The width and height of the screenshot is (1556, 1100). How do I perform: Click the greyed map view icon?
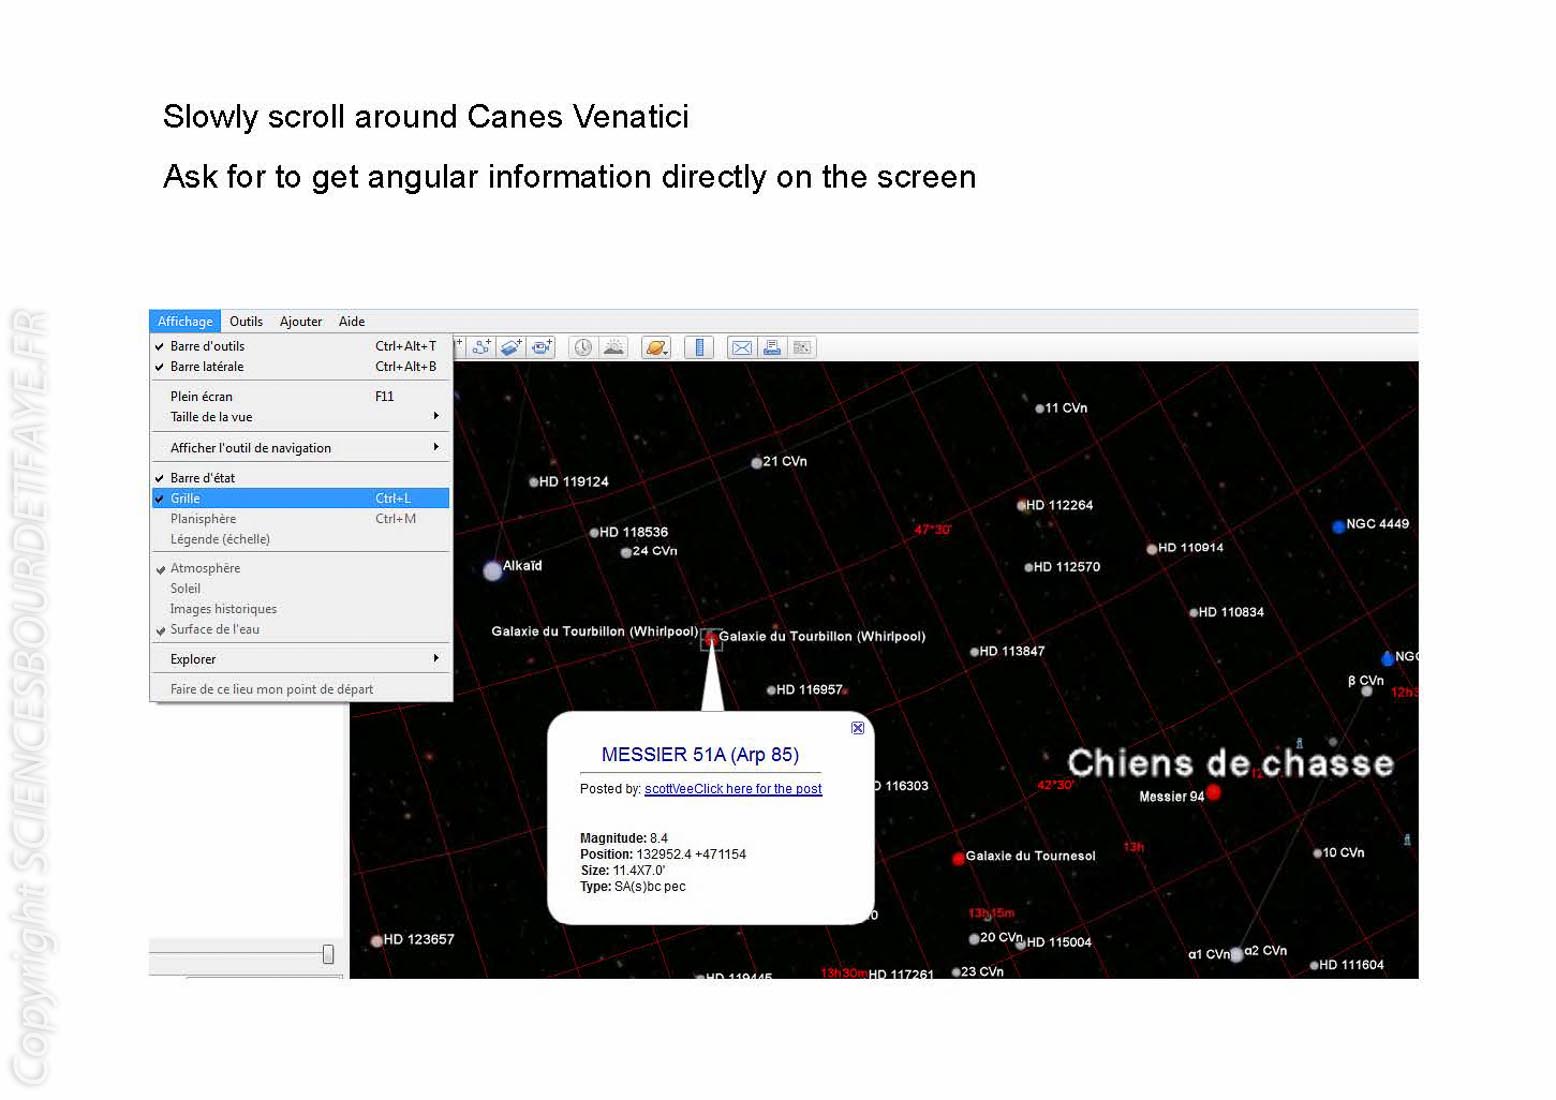tap(802, 347)
